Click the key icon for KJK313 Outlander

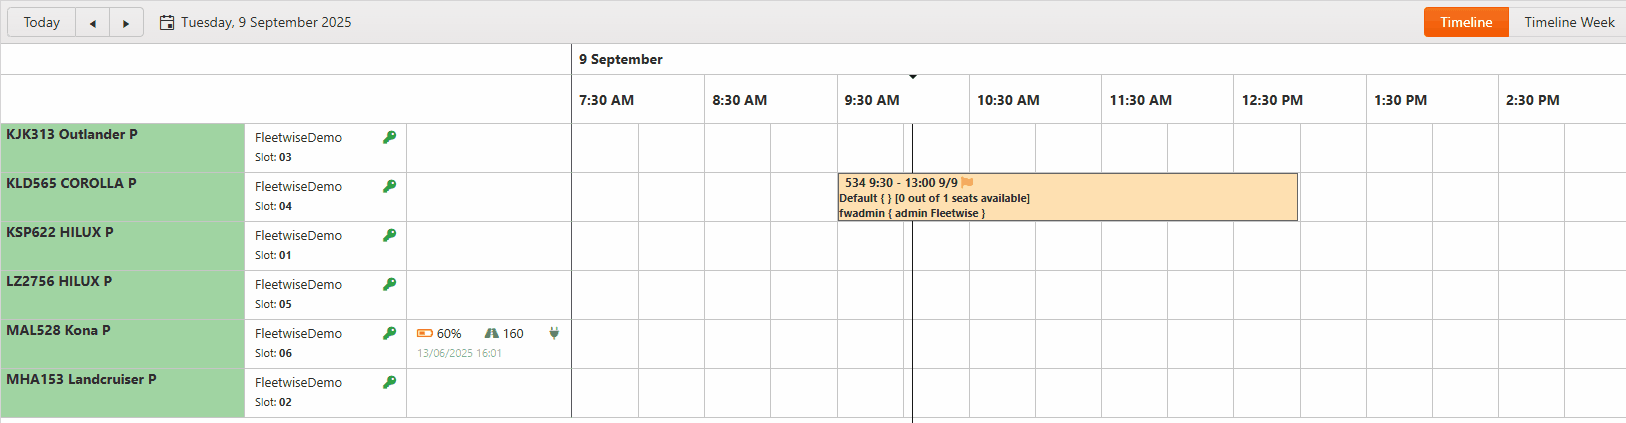click(x=389, y=137)
